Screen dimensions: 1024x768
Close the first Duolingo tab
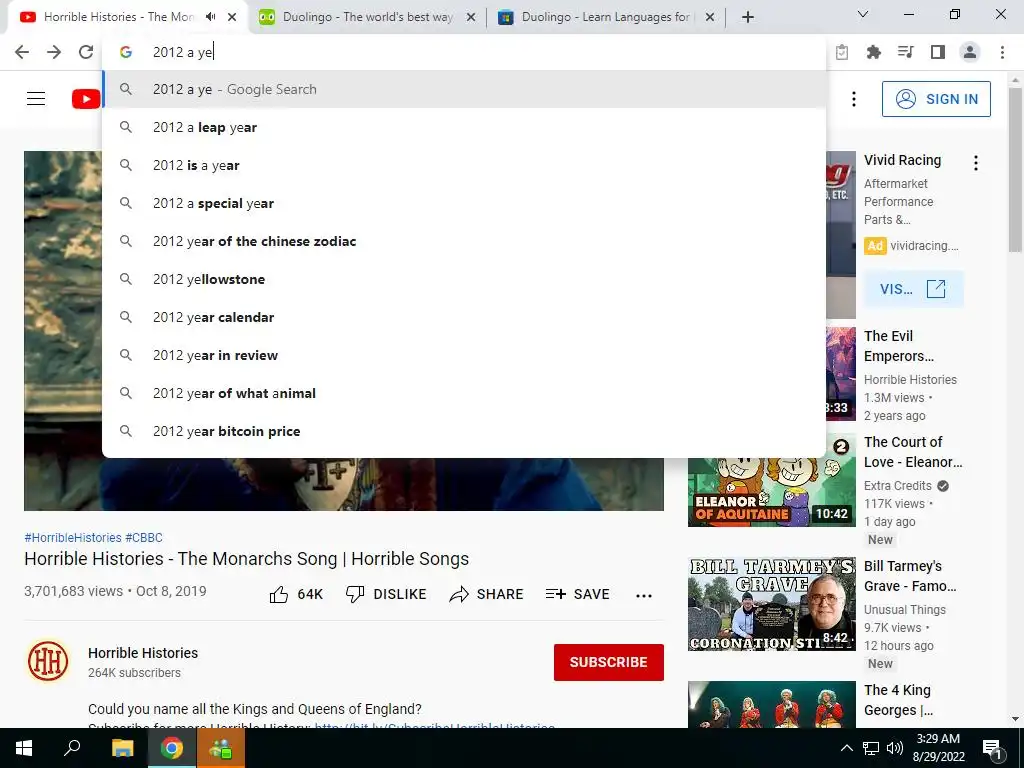point(471,17)
